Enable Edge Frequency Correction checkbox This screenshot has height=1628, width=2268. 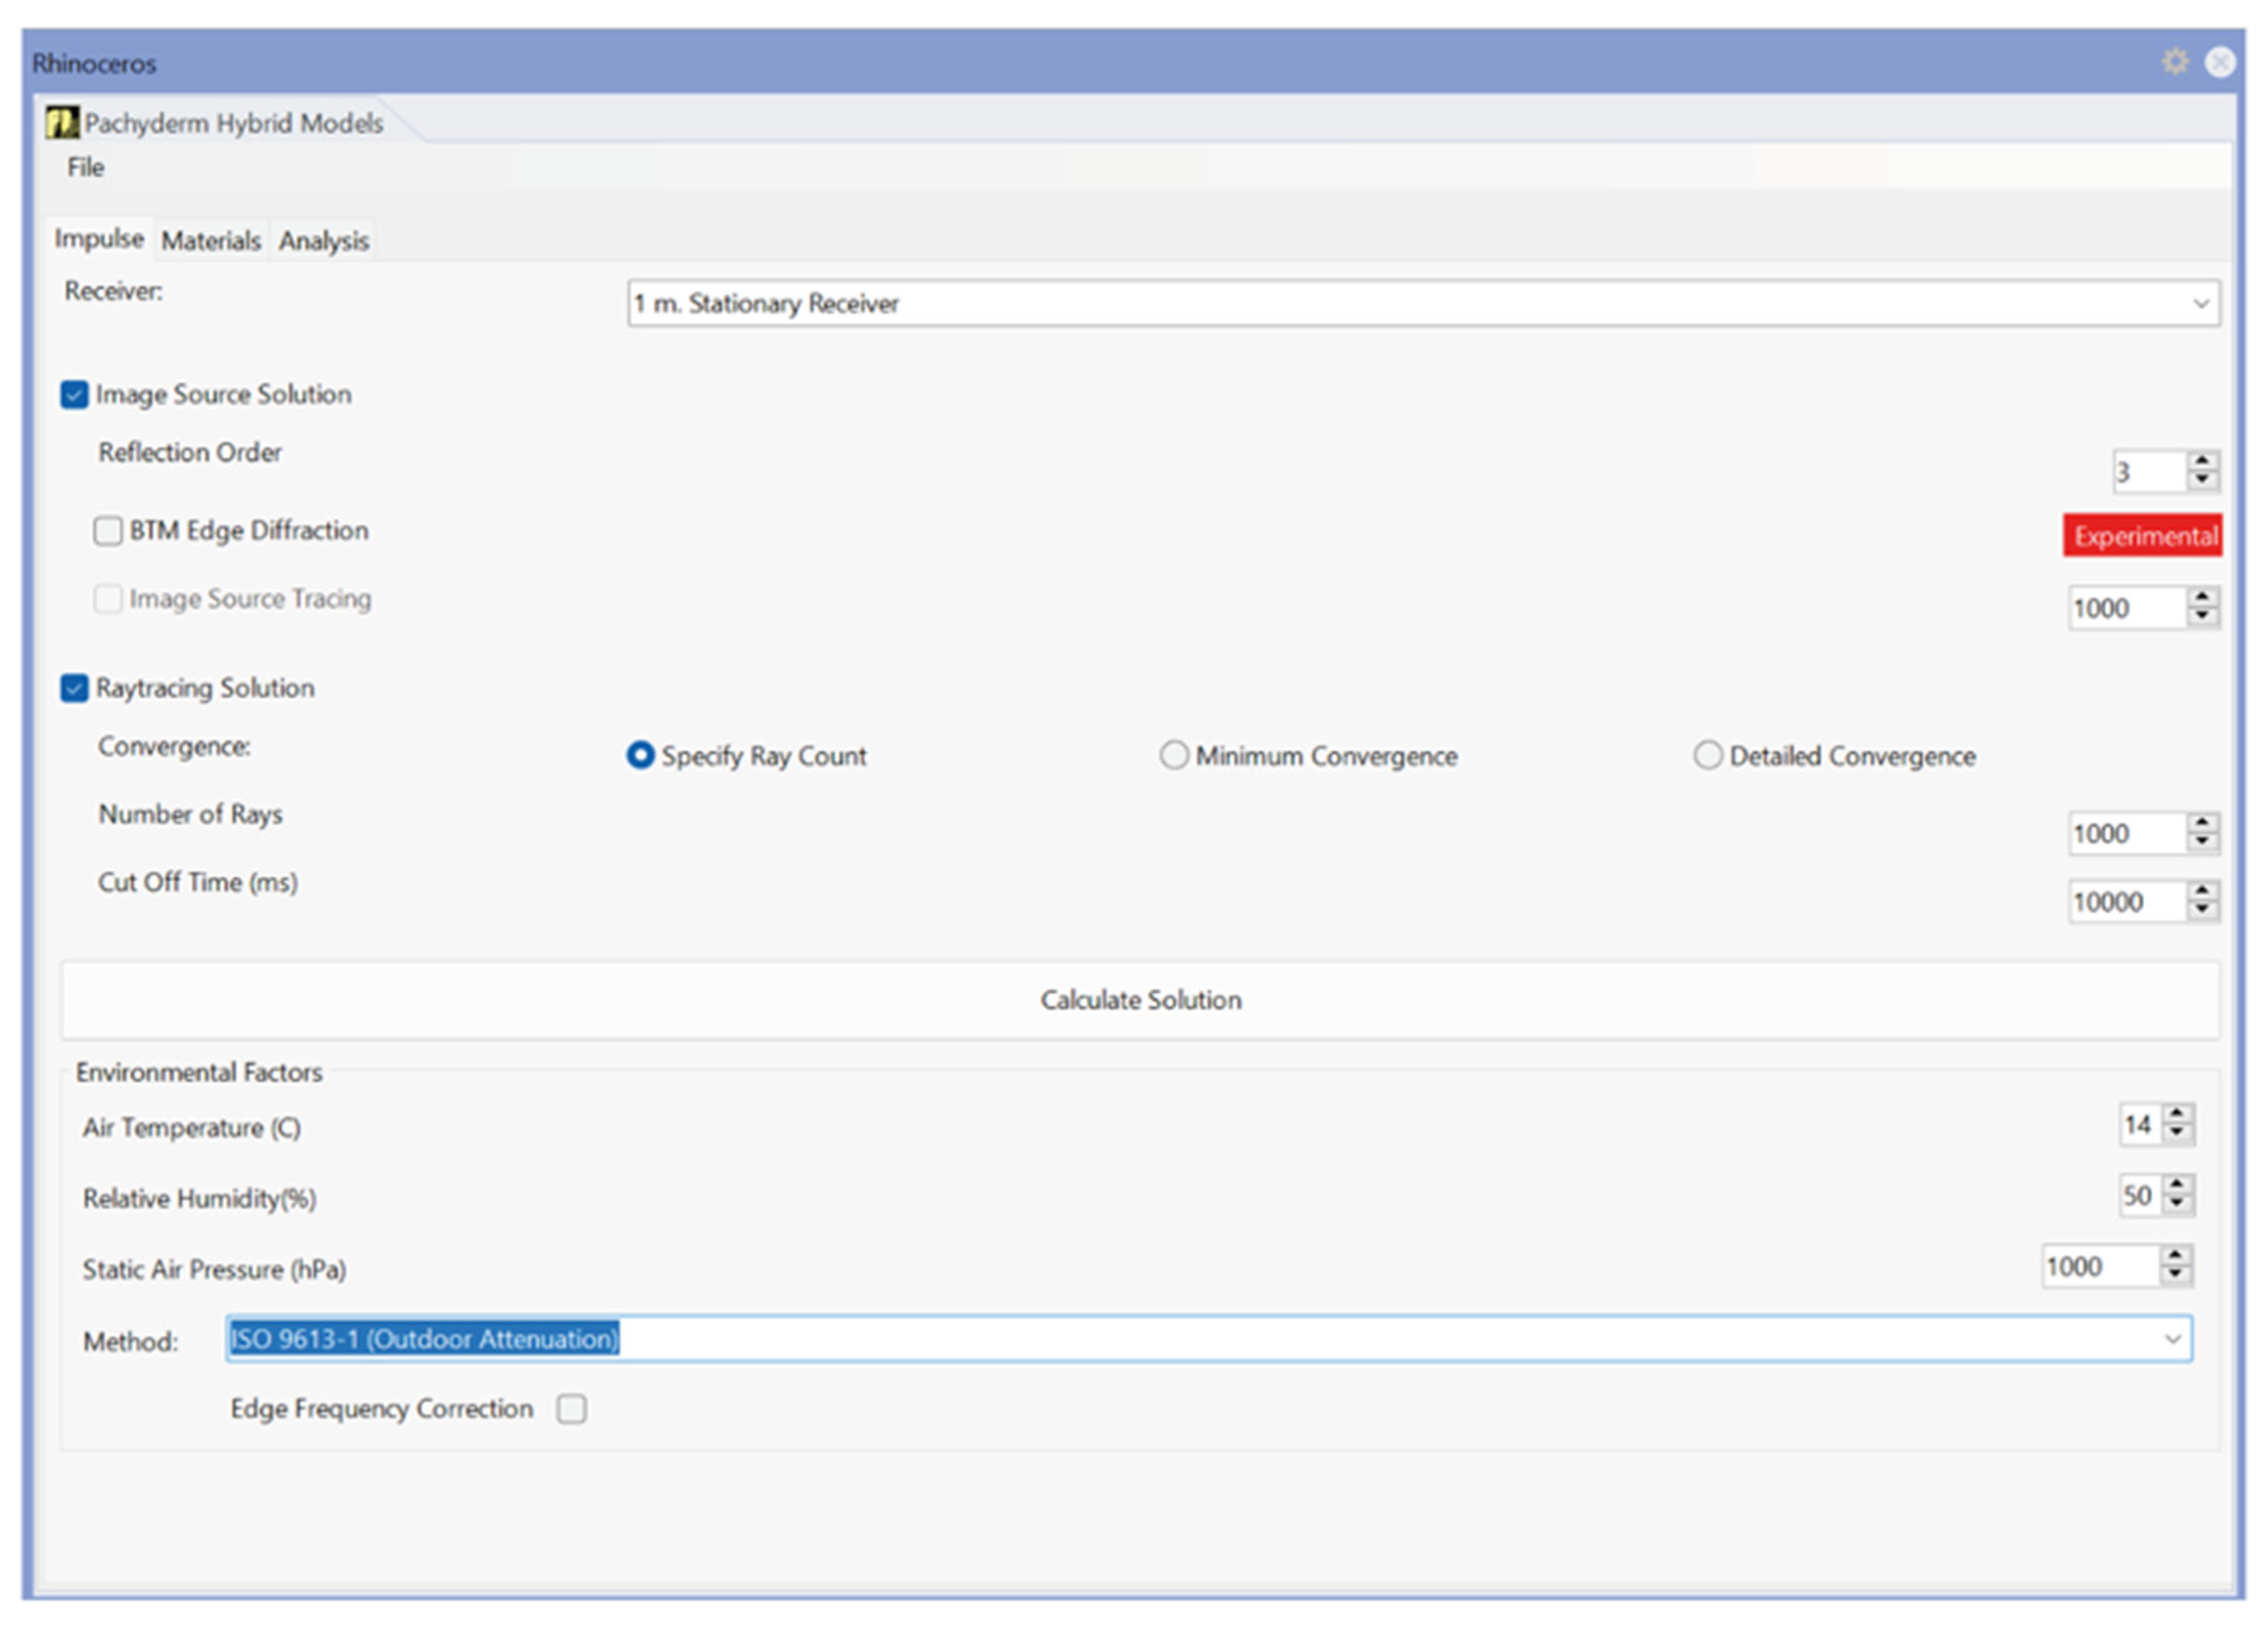pos(572,1408)
